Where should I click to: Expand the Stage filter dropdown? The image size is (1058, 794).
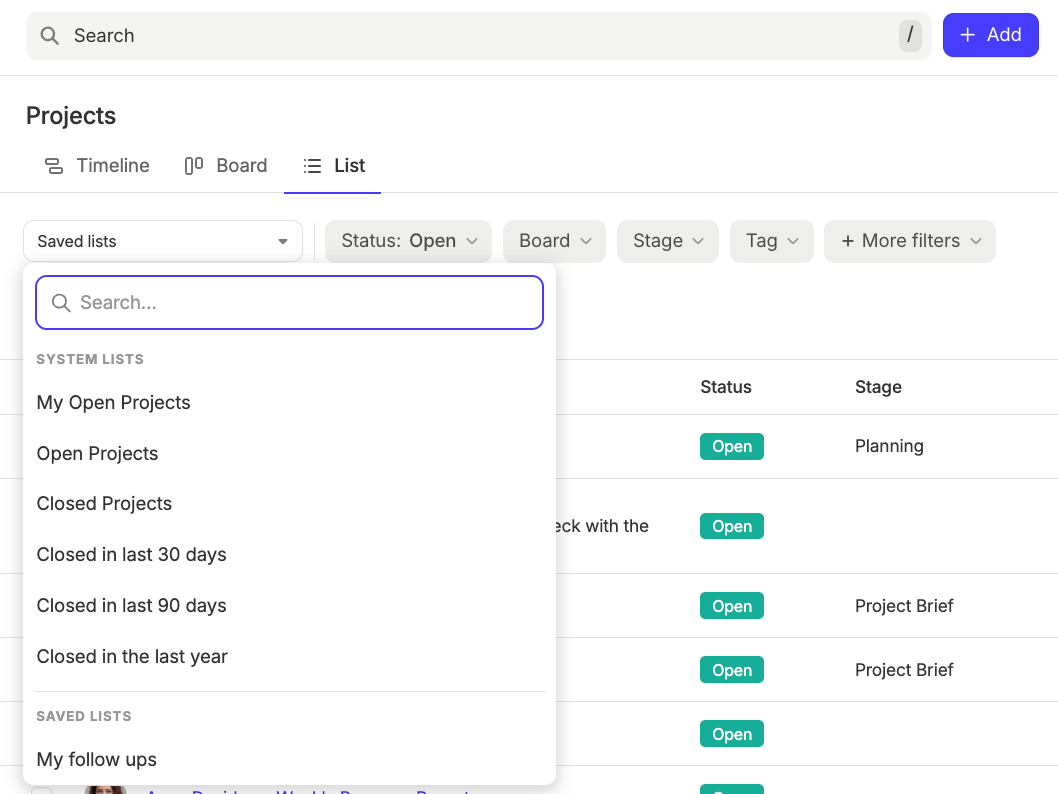point(668,242)
